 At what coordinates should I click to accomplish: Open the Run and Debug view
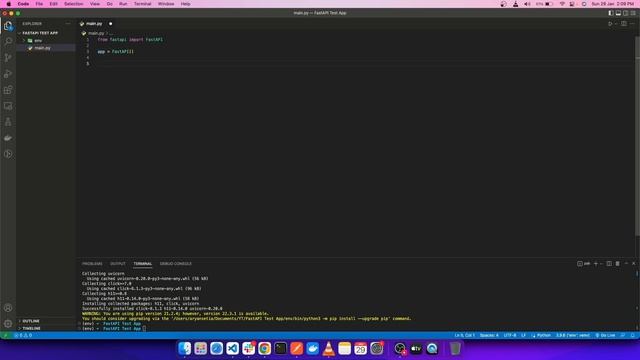pyautogui.click(x=8, y=74)
